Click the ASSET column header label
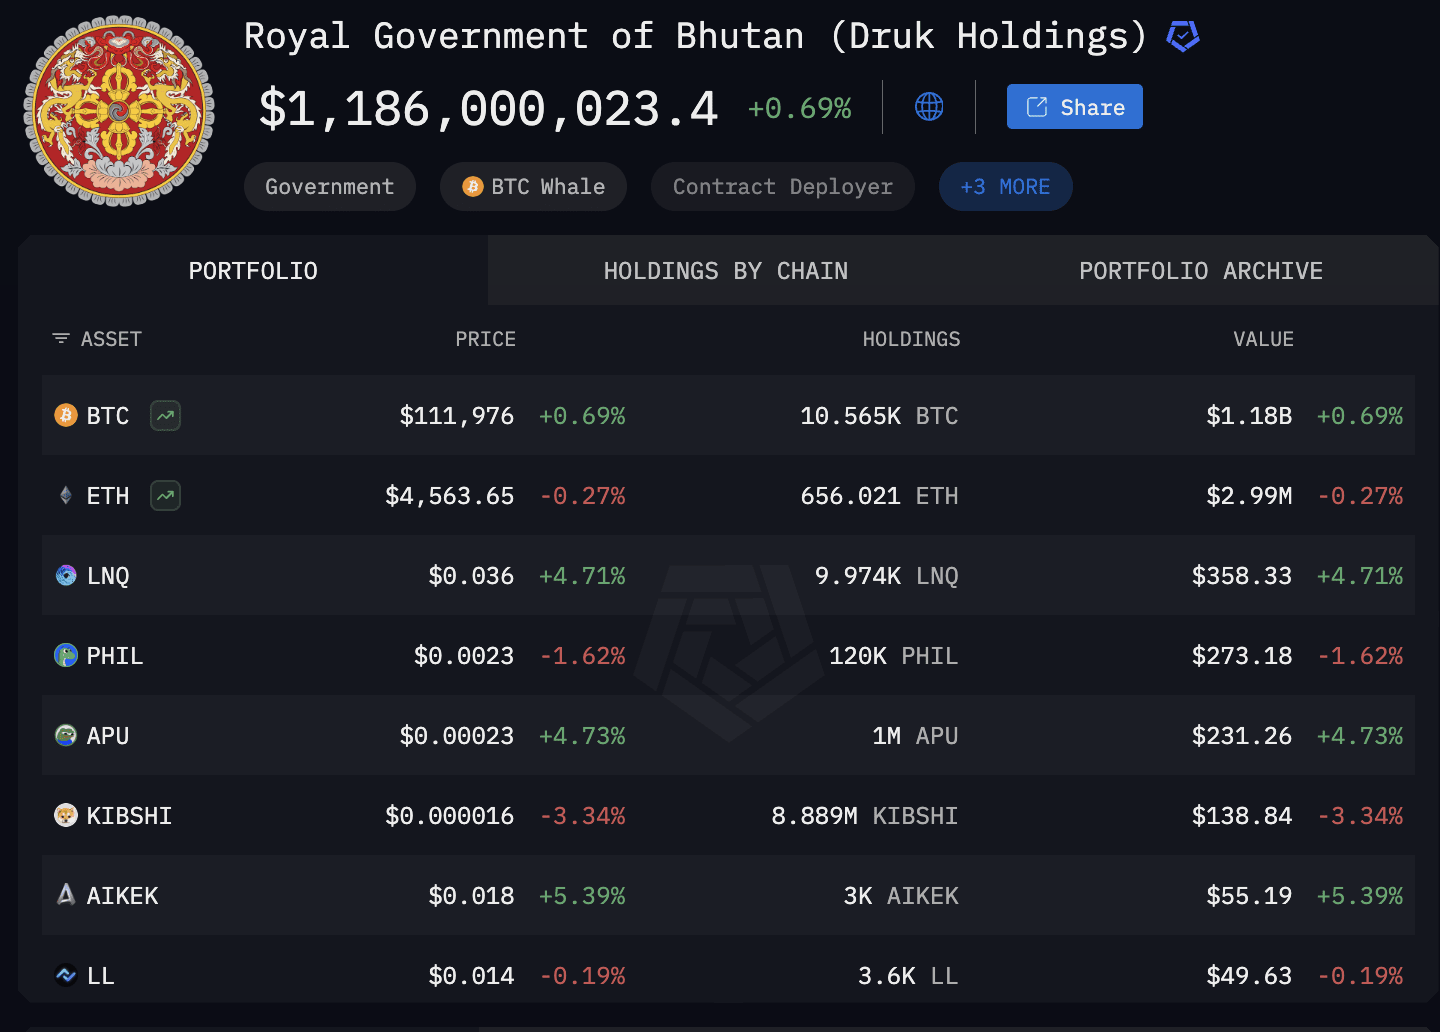Screen dimensions: 1440x1032 click(111, 339)
